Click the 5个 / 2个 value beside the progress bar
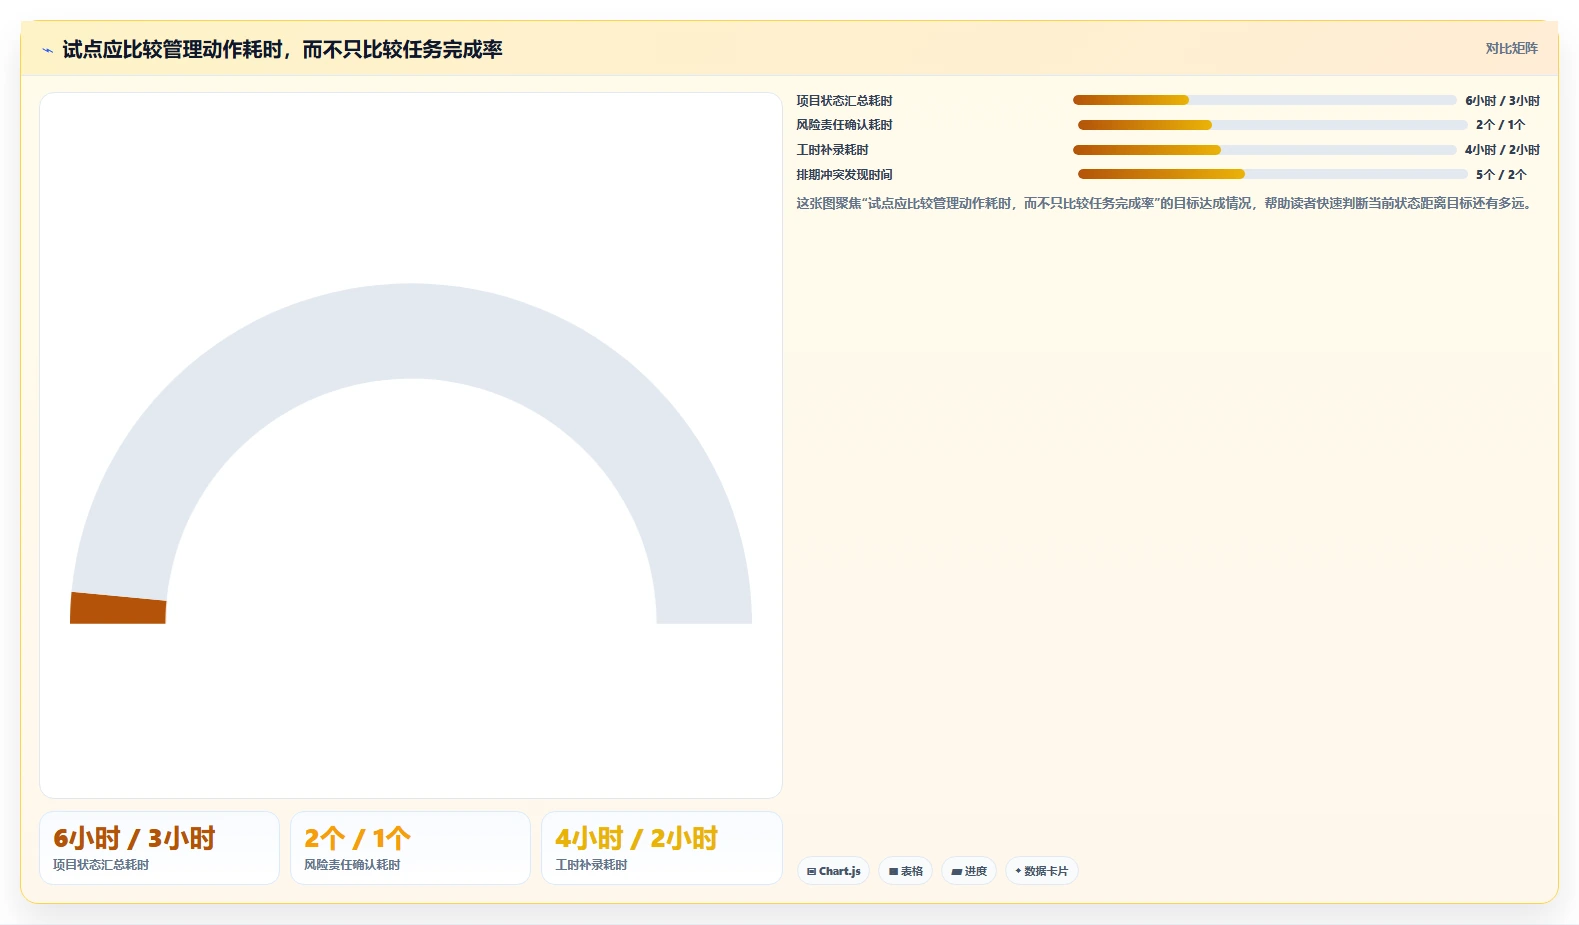 pyautogui.click(x=1501, y=175)
